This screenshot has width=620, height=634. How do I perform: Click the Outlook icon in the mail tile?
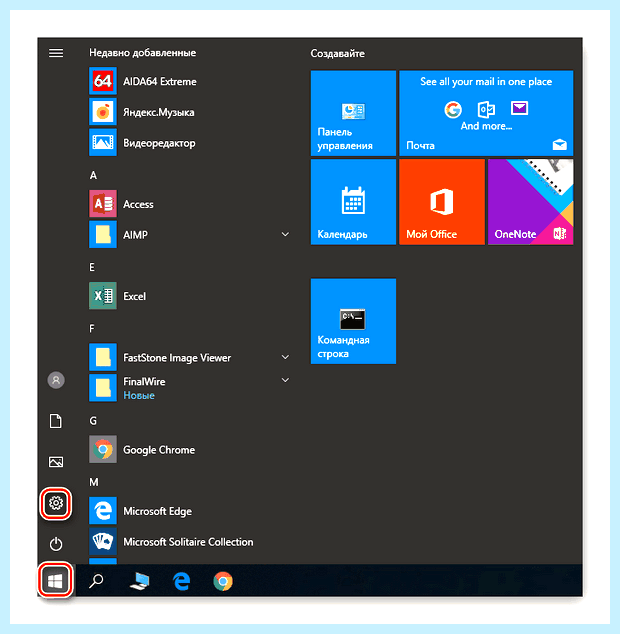click(x=486, y=109)
